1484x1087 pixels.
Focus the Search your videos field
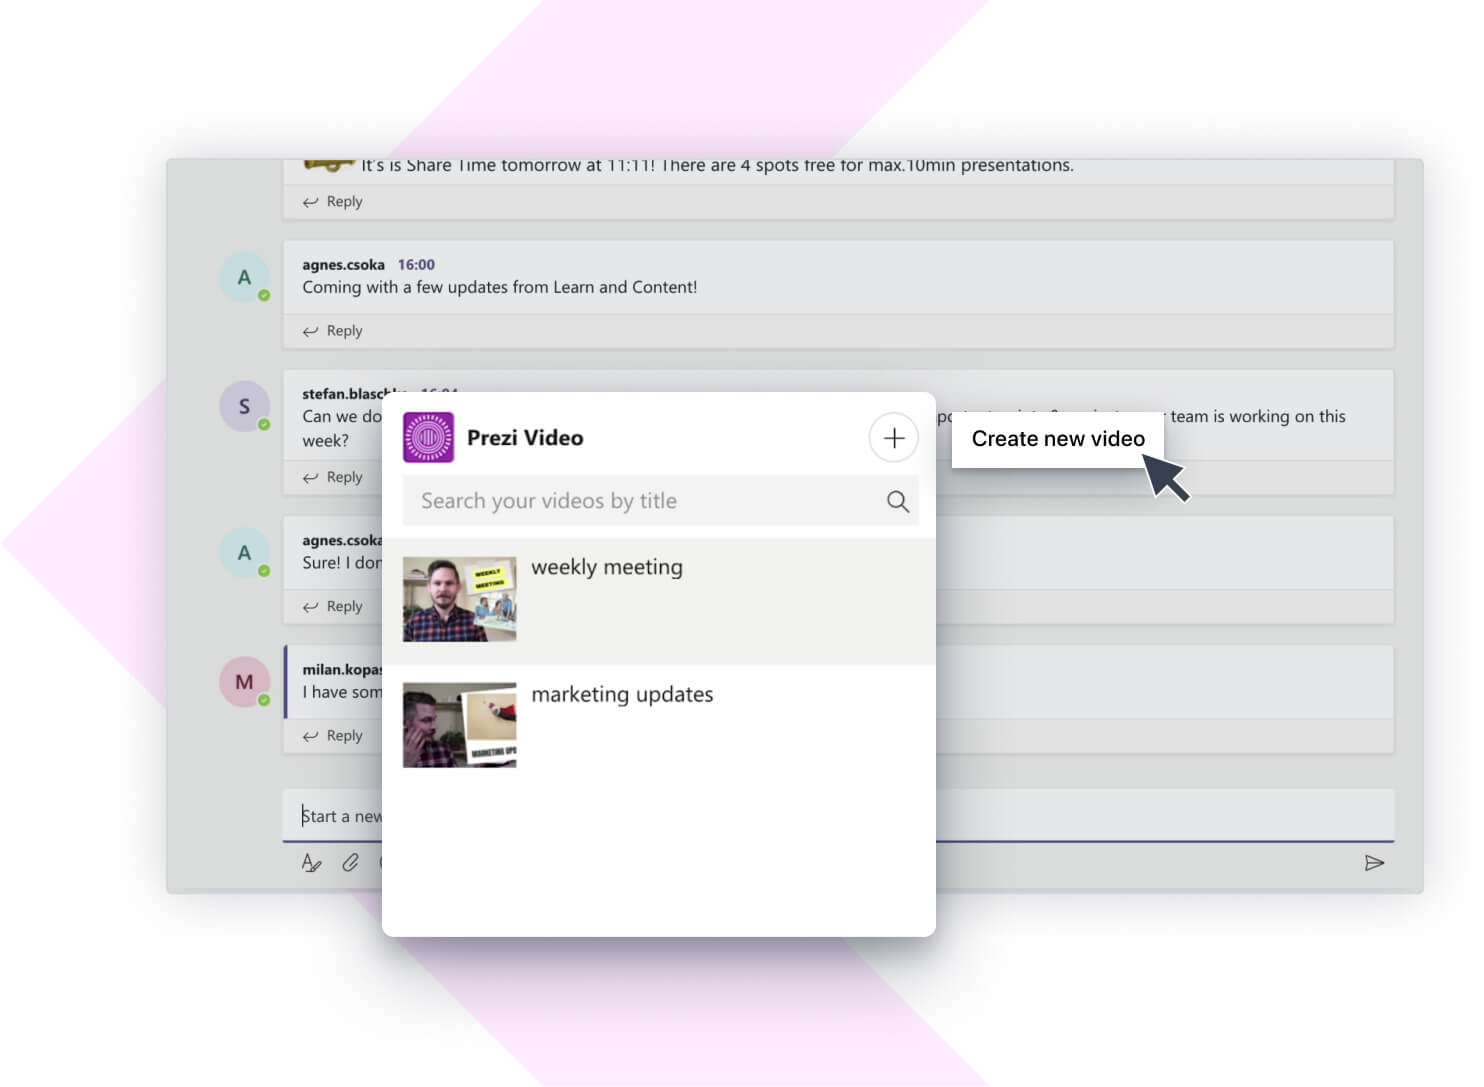tap(640, 501)
